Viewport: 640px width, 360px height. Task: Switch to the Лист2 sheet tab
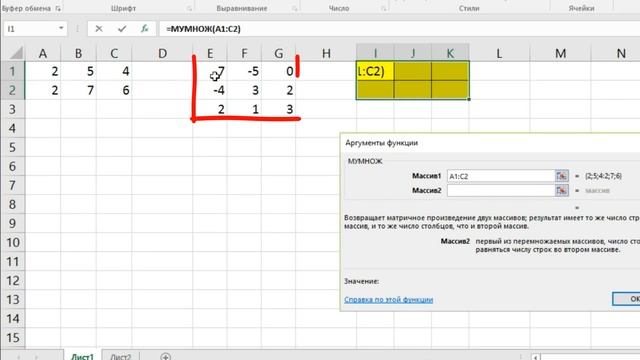[x=120, y=356]
